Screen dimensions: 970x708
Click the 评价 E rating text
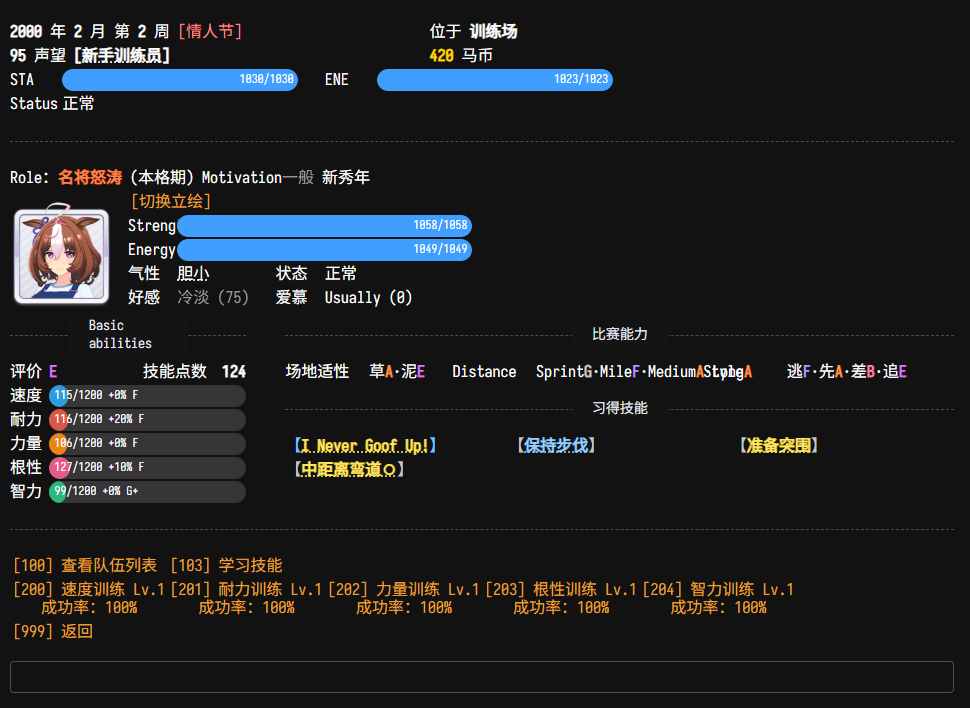[34, 371]
